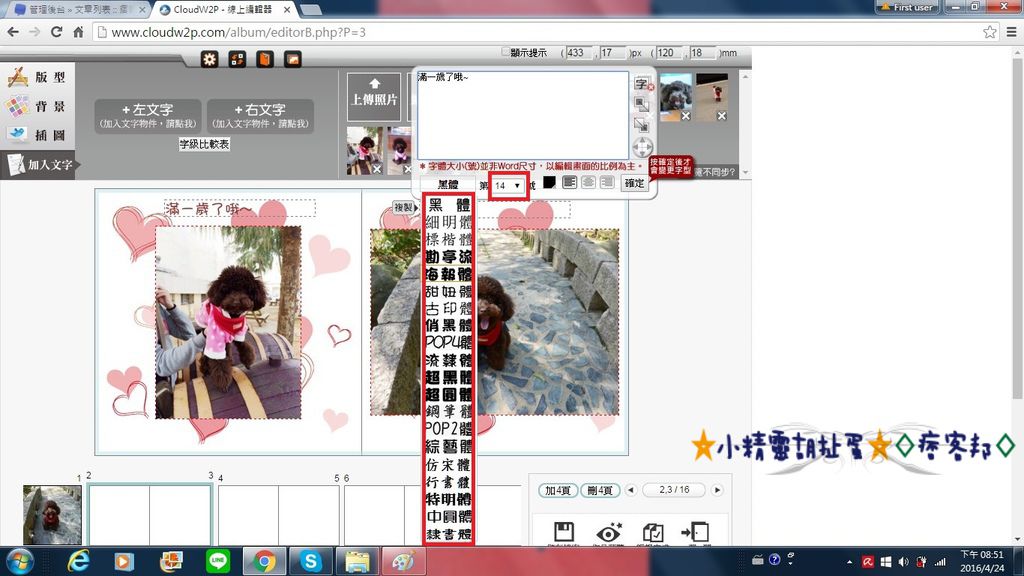Click the orange puzzle layout icon in the top toolbar
This screenshot has width=1024, height=576.
237,59
